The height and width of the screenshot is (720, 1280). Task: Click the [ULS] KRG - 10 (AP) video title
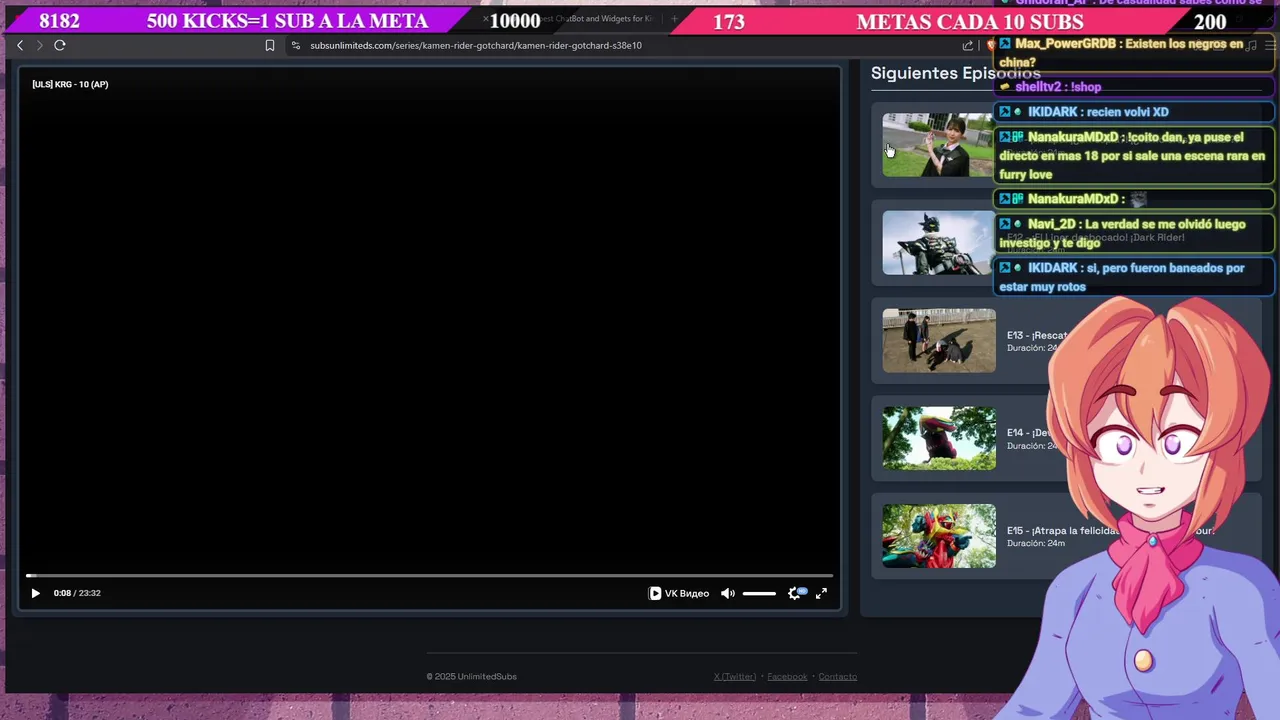pyautogui.click(x=70, y=84)
